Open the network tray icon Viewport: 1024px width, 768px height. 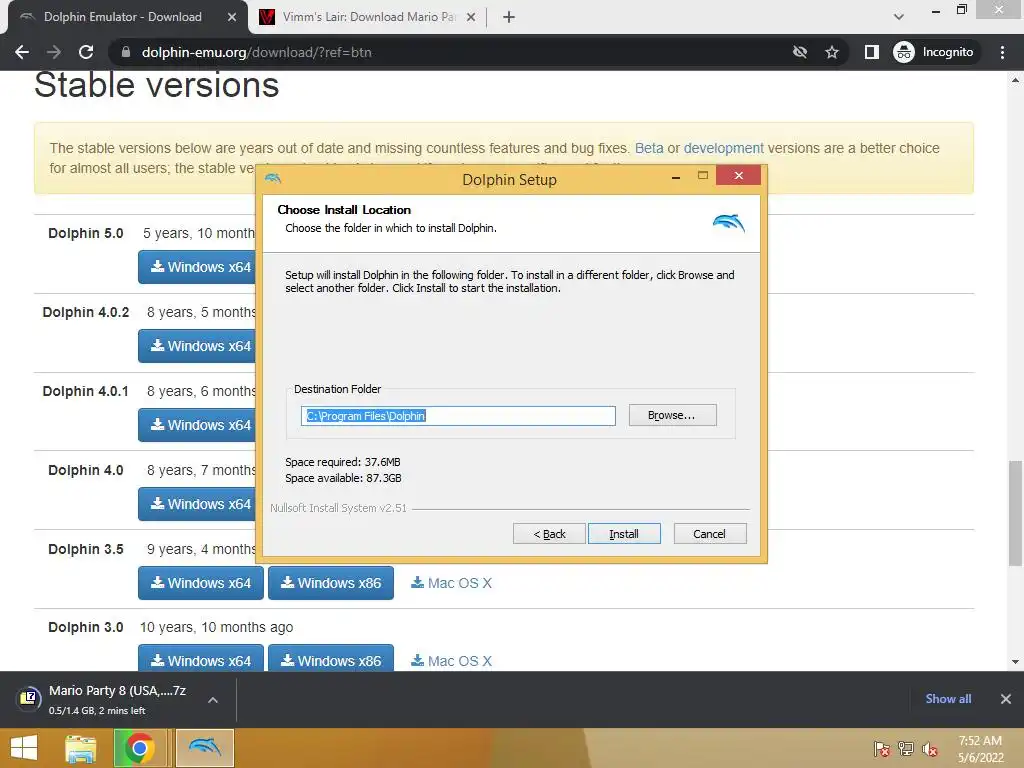(906, 749)
